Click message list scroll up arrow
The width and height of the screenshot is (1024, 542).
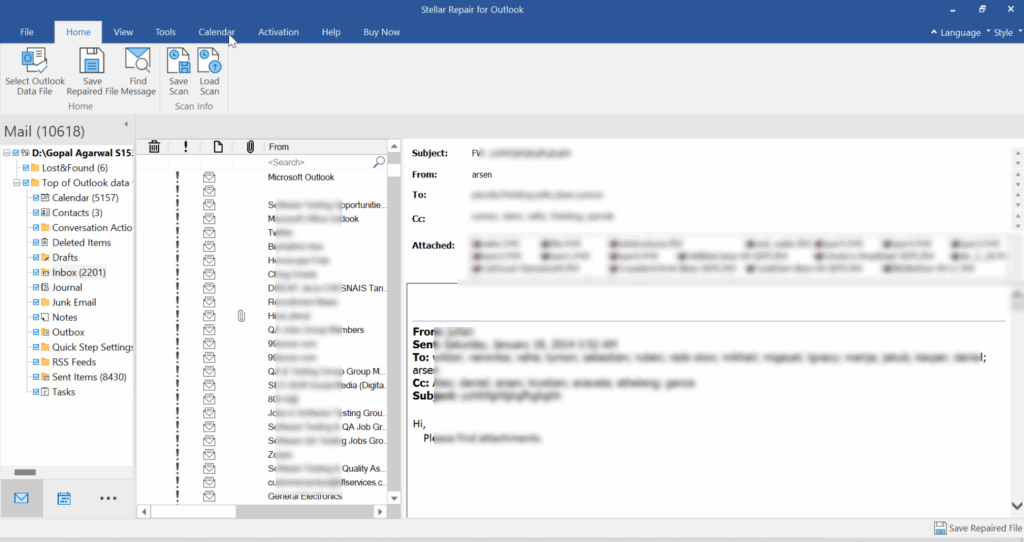[394, 146]
